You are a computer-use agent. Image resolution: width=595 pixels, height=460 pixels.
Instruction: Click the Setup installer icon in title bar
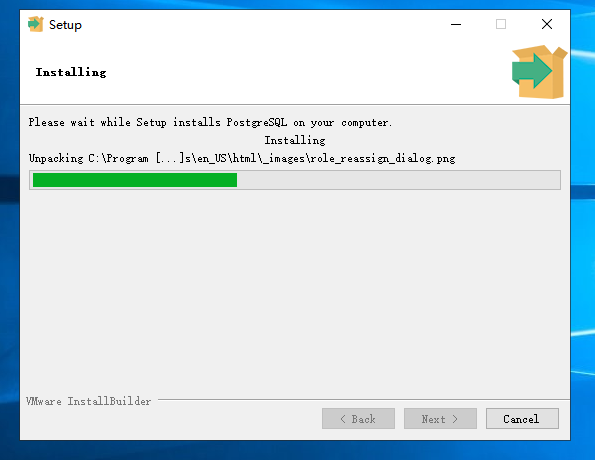(x=36, y=24)
